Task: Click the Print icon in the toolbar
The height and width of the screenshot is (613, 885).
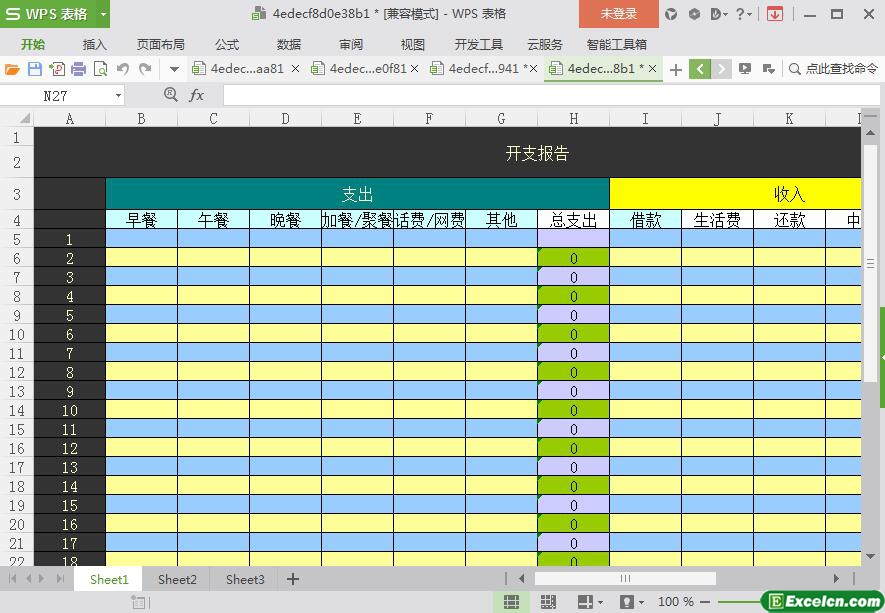Action: point(78,69)
